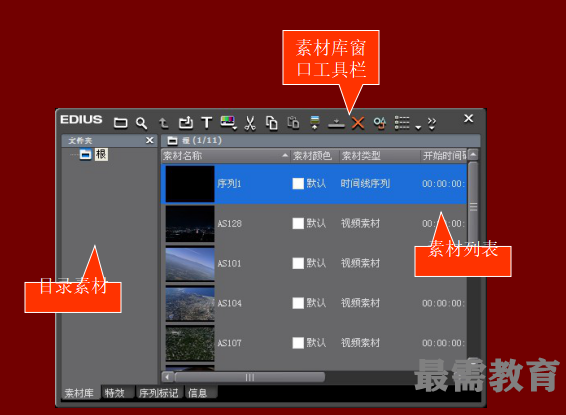Expand the toolbar overflow chevron
The image size is (566, 415).
[x=432, y=123]
